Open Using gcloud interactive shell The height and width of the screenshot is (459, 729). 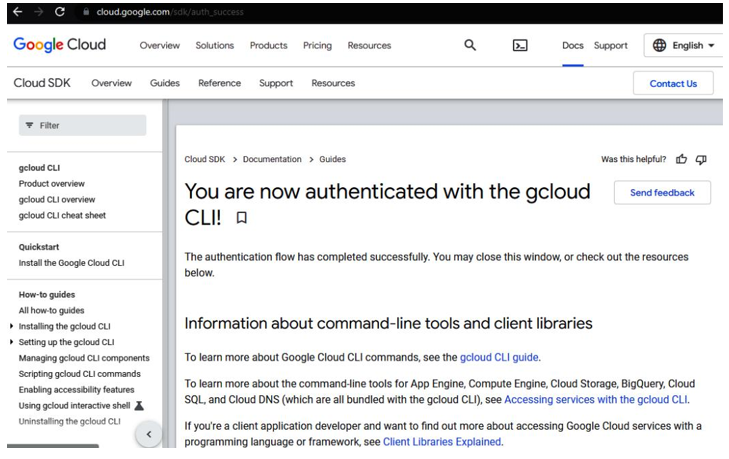(x=74, y=406)
